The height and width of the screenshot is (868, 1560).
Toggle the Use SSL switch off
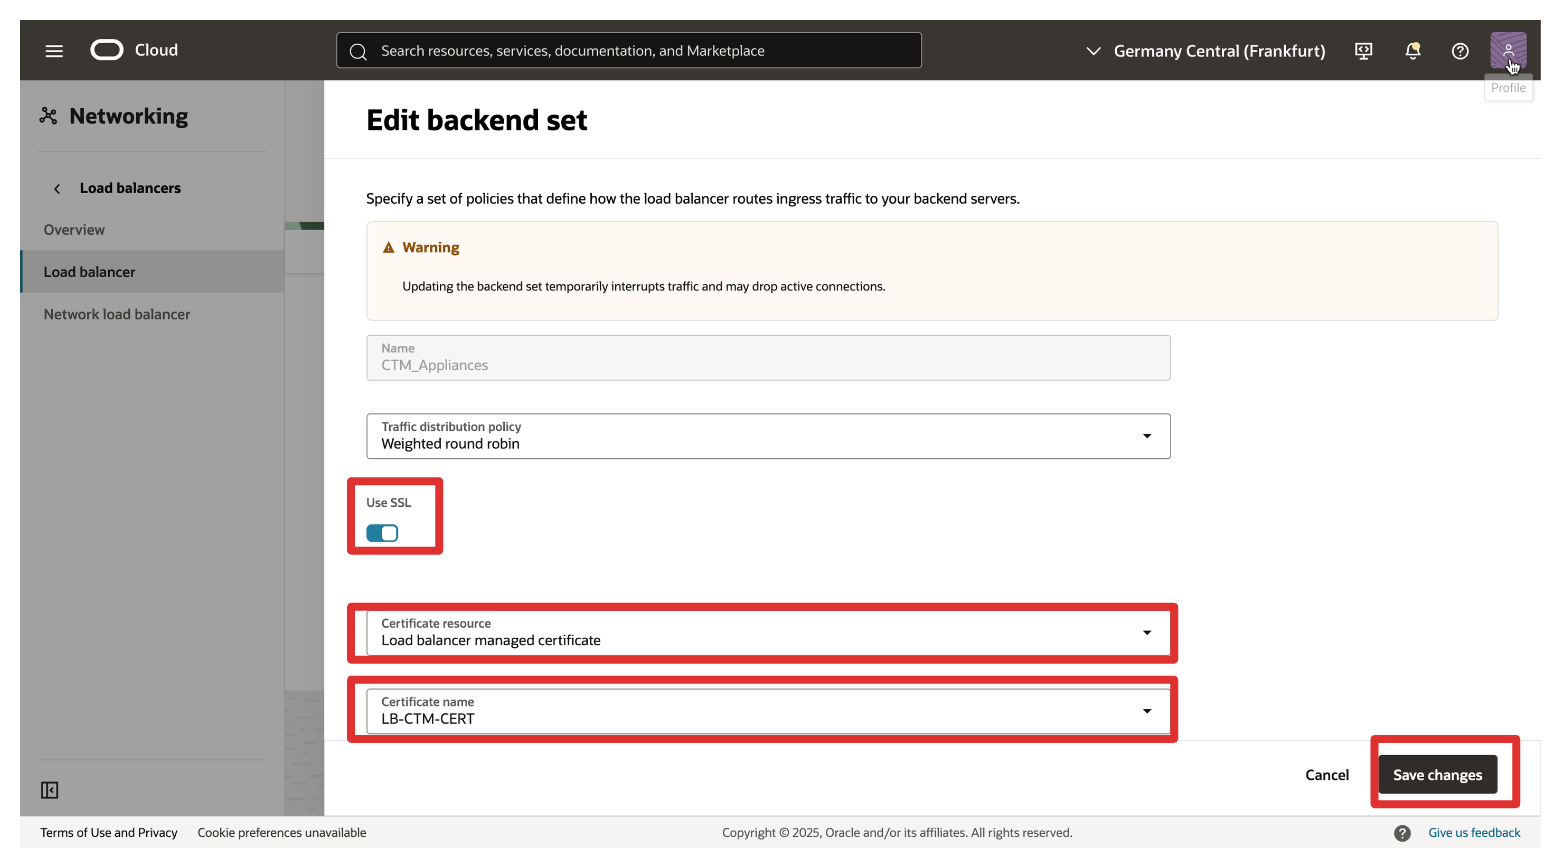382,533
